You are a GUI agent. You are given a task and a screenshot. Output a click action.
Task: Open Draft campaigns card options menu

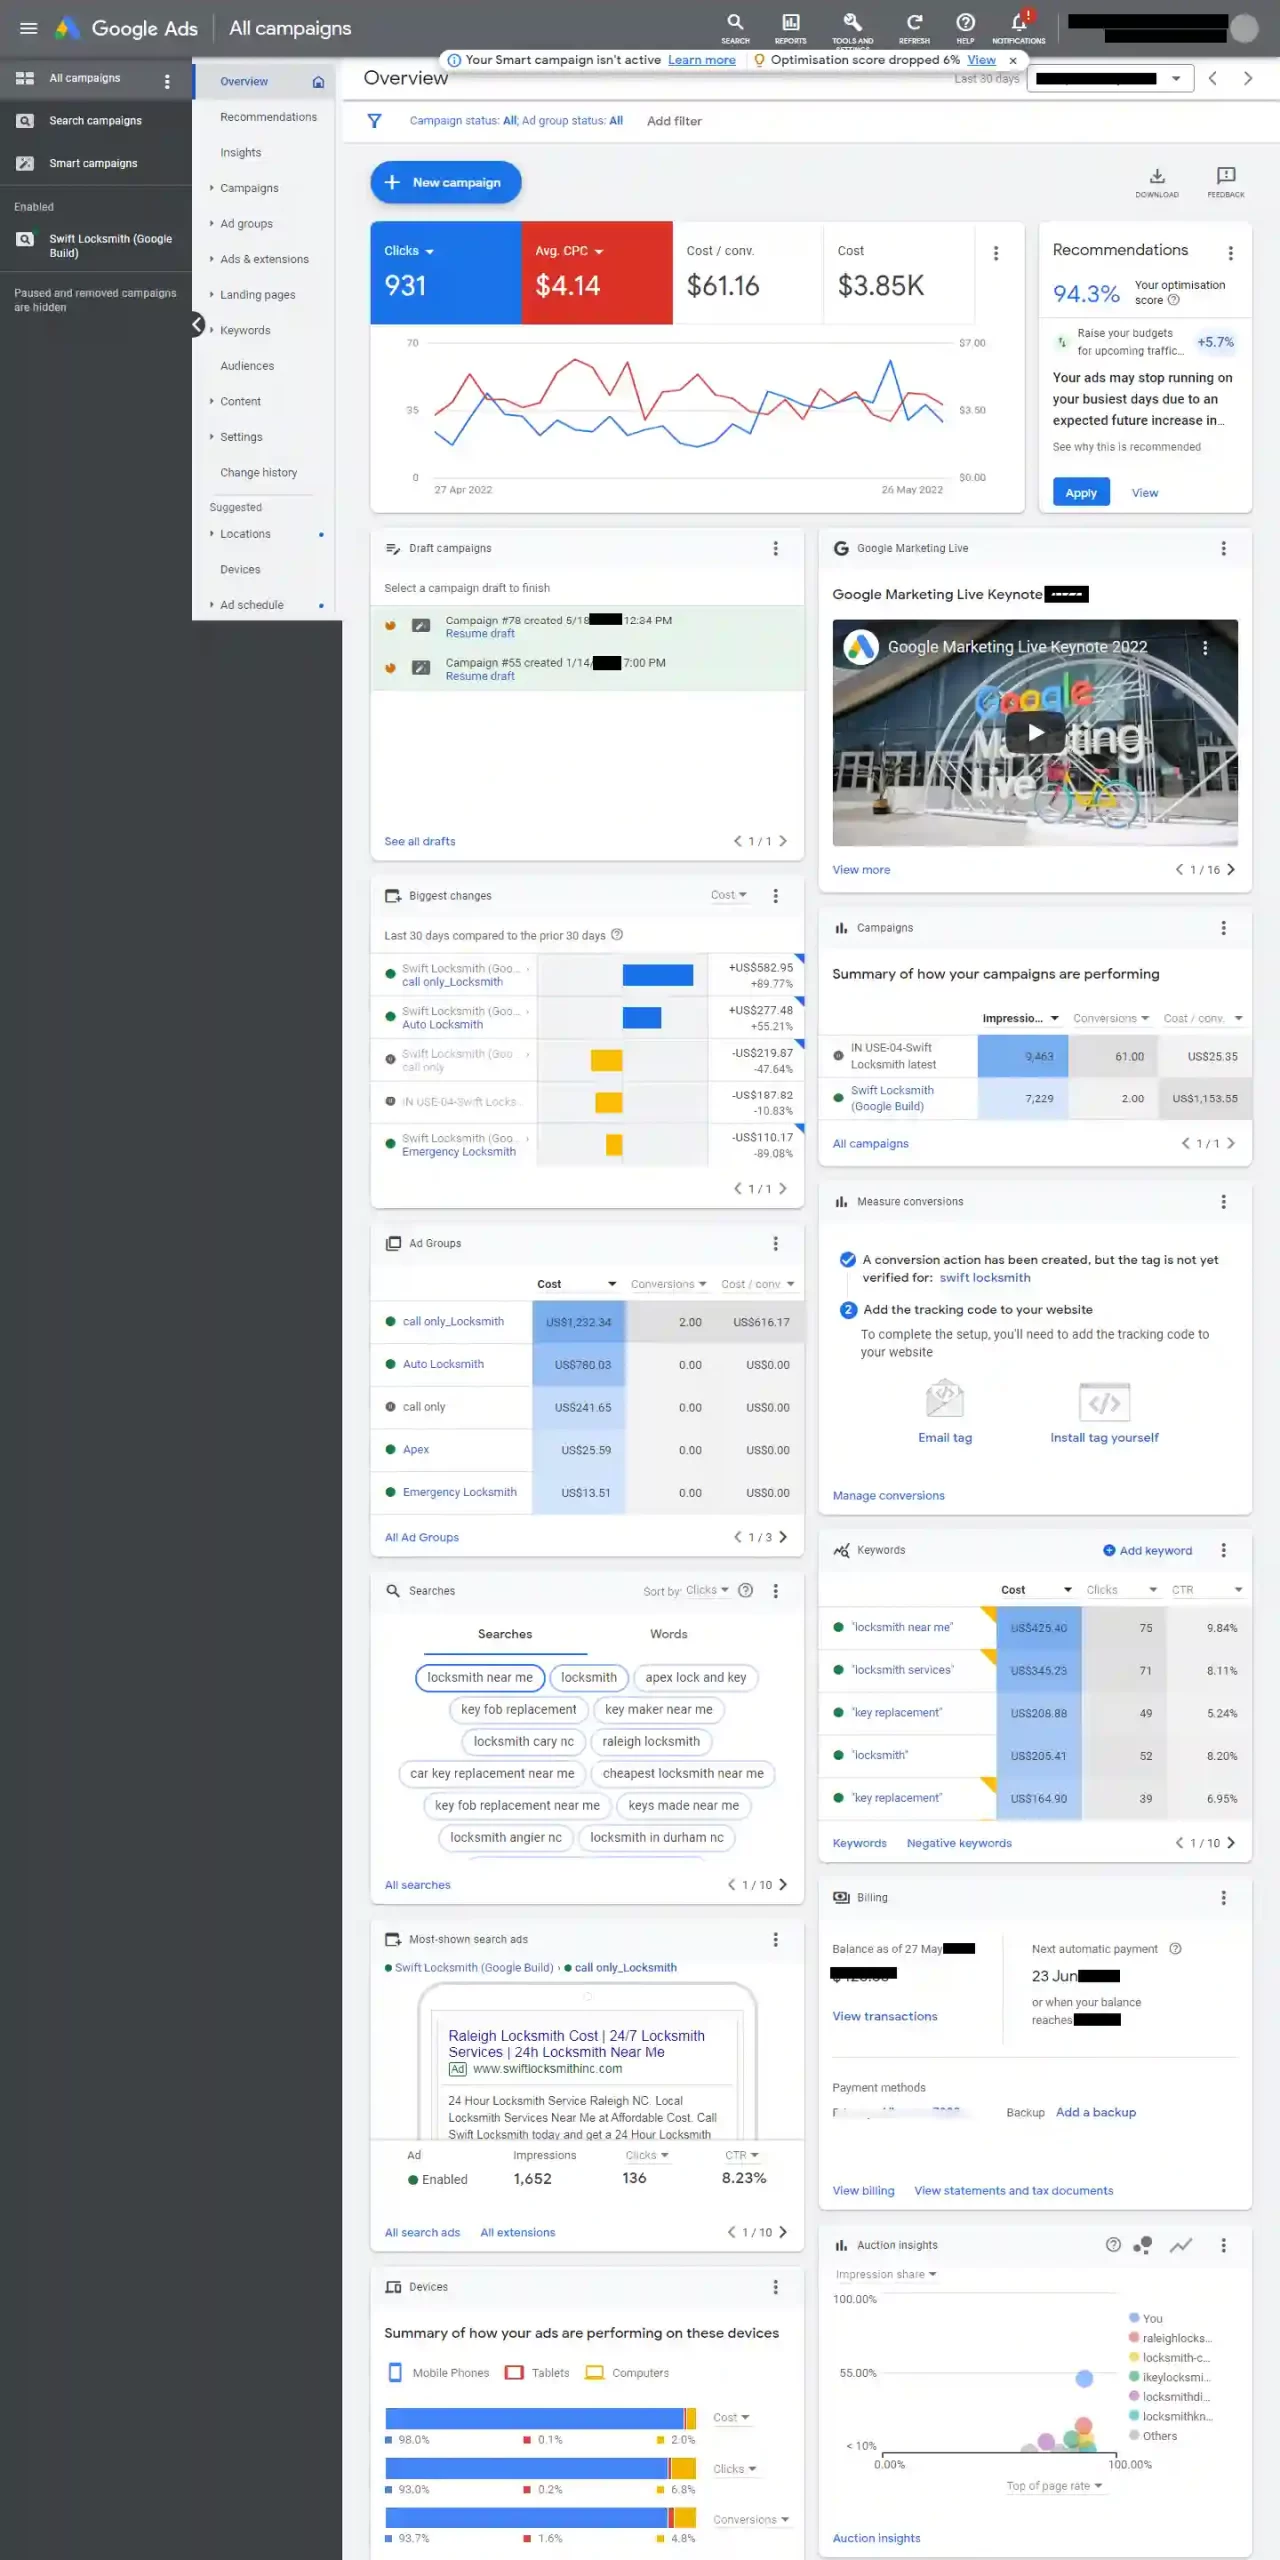coord(775,549)
